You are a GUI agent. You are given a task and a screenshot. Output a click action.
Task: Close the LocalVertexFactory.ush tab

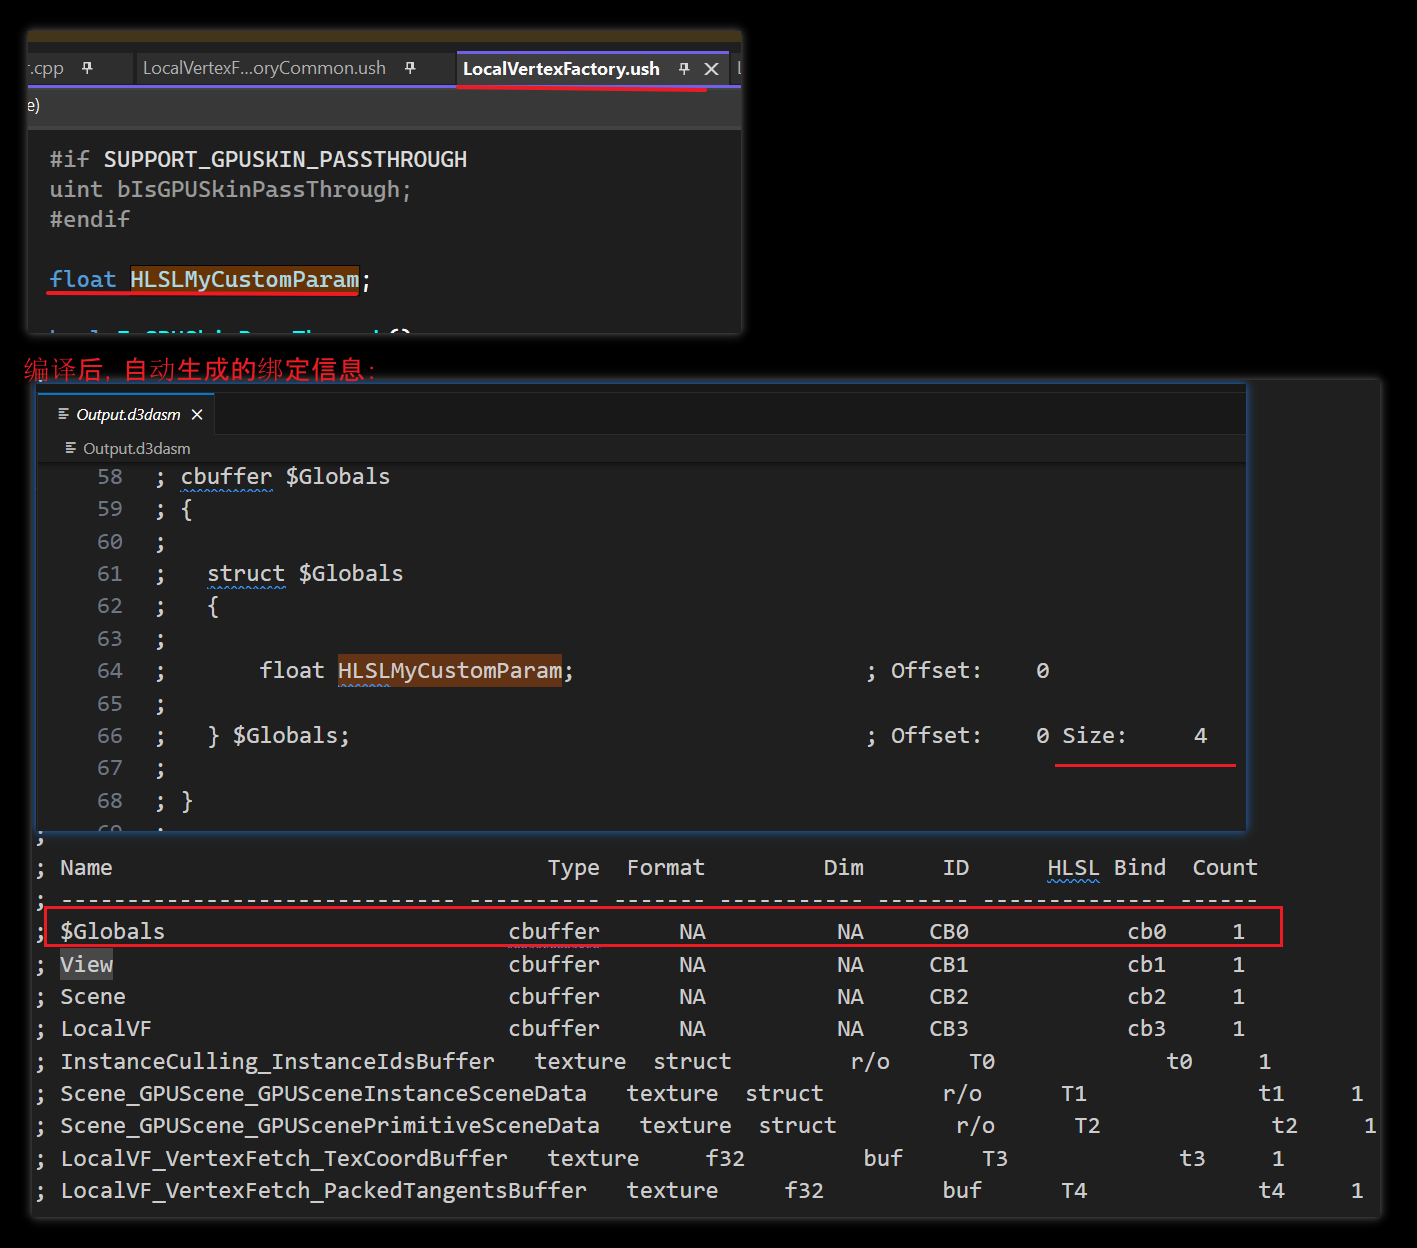coord(712,69)
